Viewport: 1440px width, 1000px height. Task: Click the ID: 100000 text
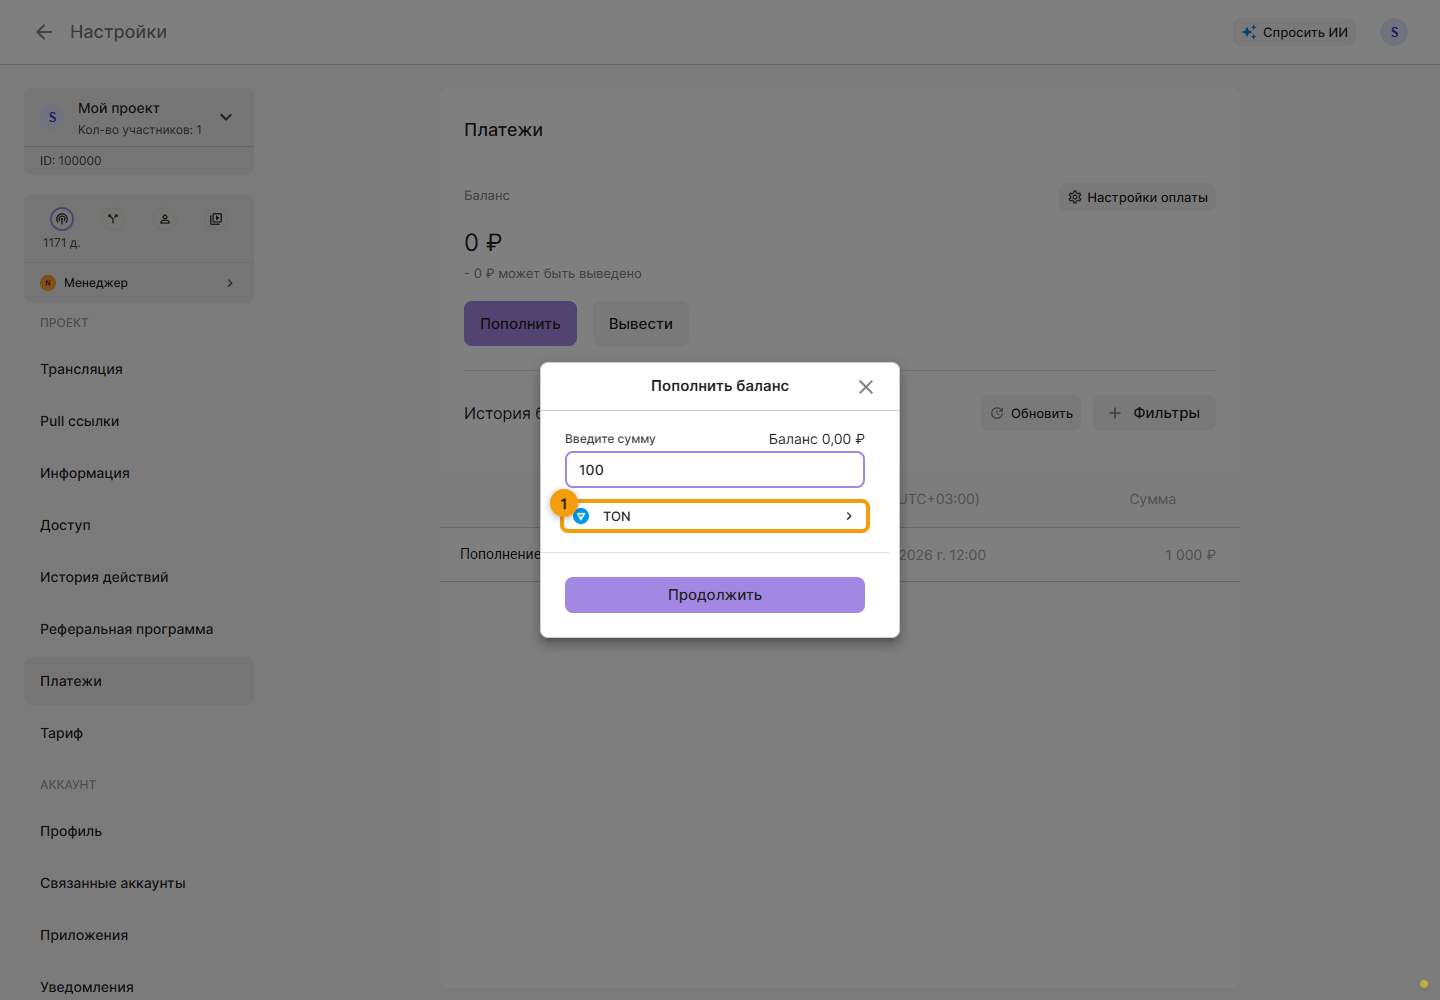pyautogui.click(x=71, y=161)
